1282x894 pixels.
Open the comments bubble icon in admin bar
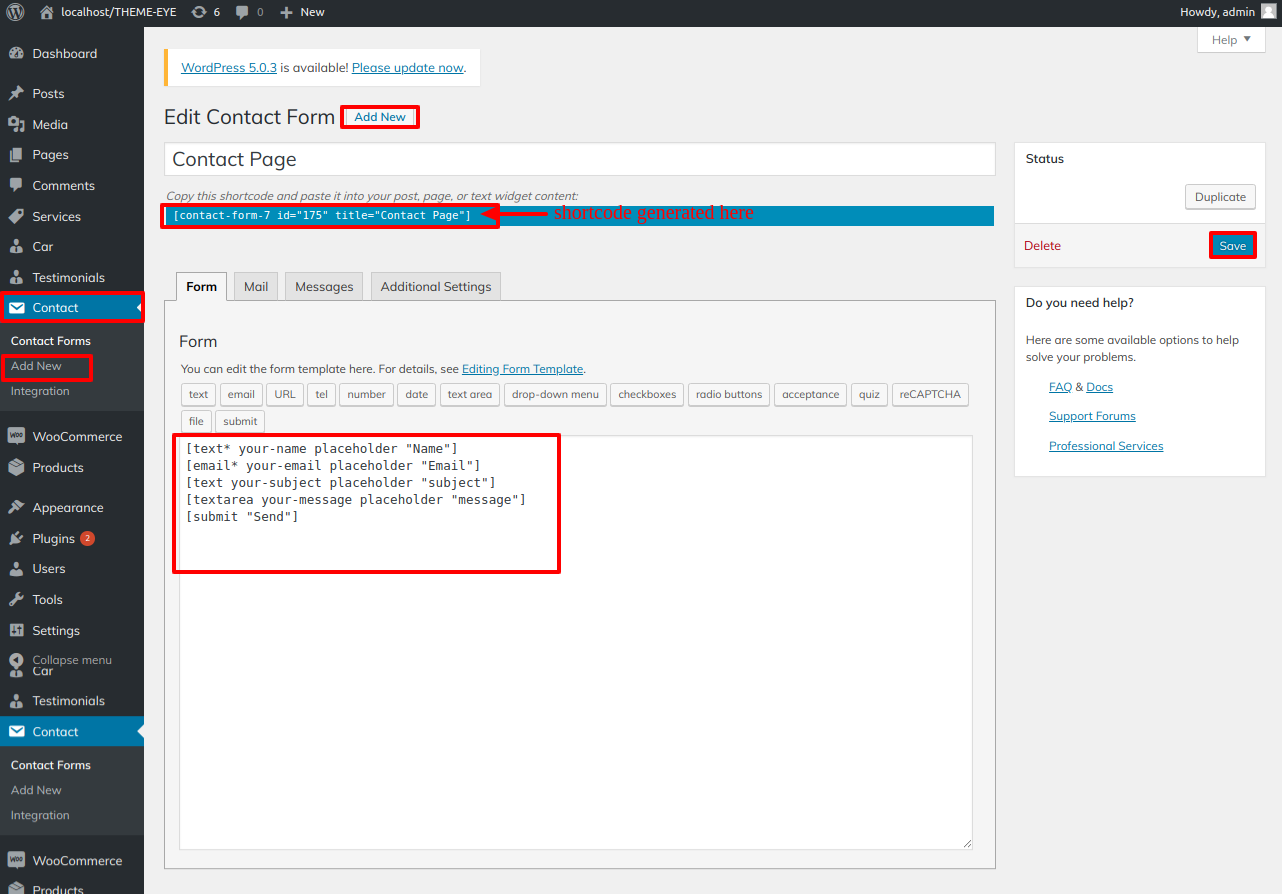(x=243, y=12)
